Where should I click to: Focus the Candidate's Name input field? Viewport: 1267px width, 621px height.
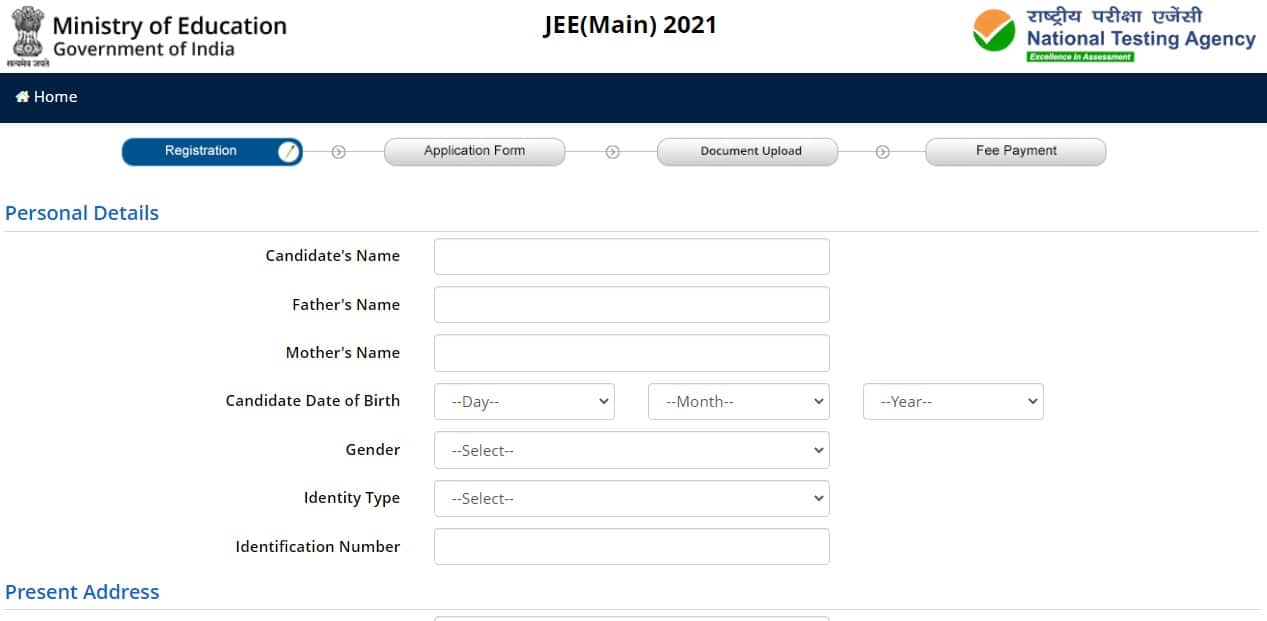pos(631,257)
